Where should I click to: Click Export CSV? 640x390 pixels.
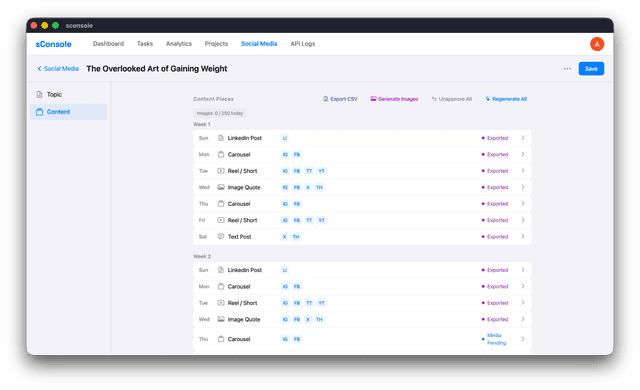tap(340, 99)
